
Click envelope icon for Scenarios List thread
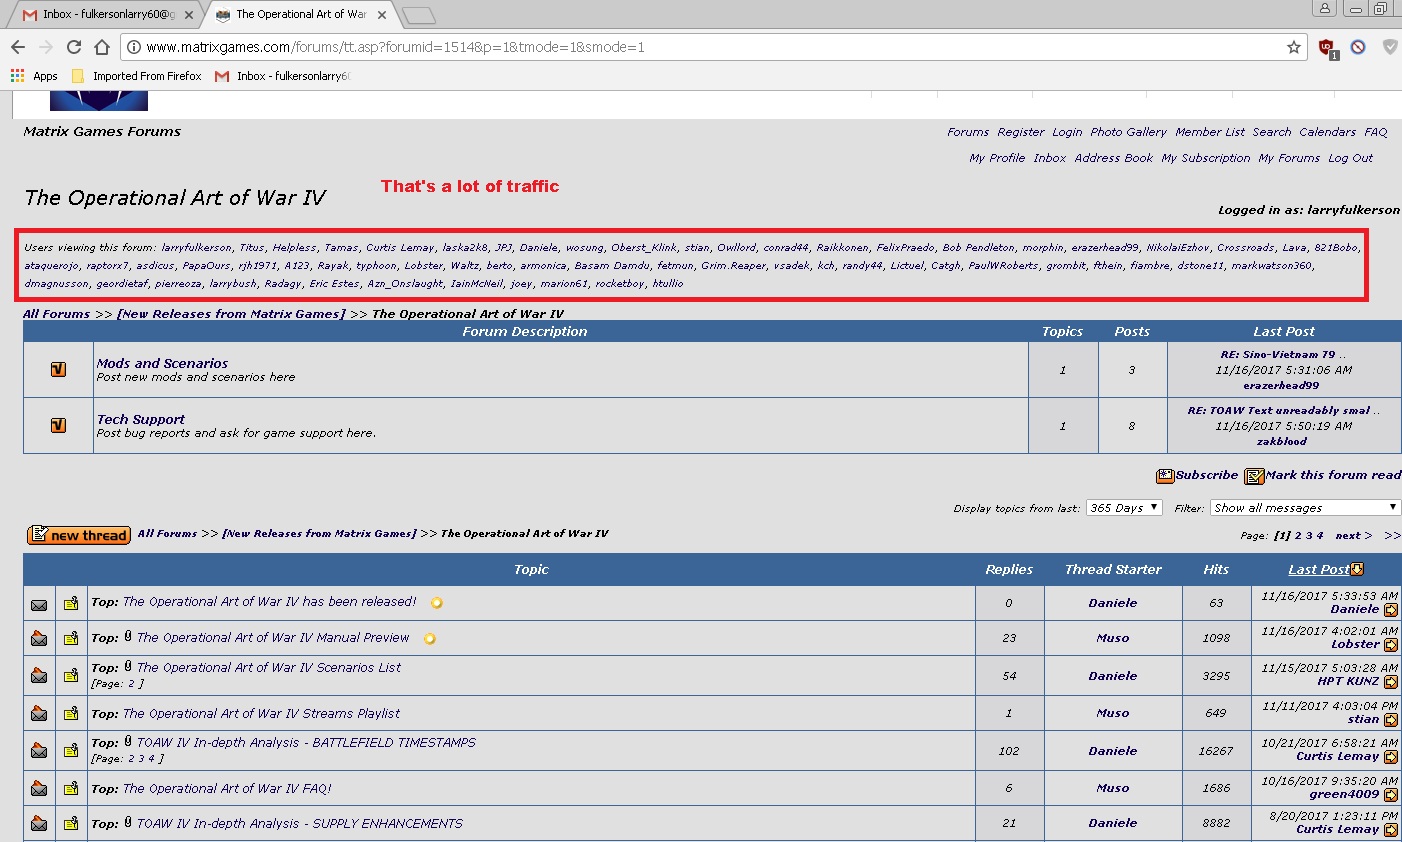tap(39, 675)
